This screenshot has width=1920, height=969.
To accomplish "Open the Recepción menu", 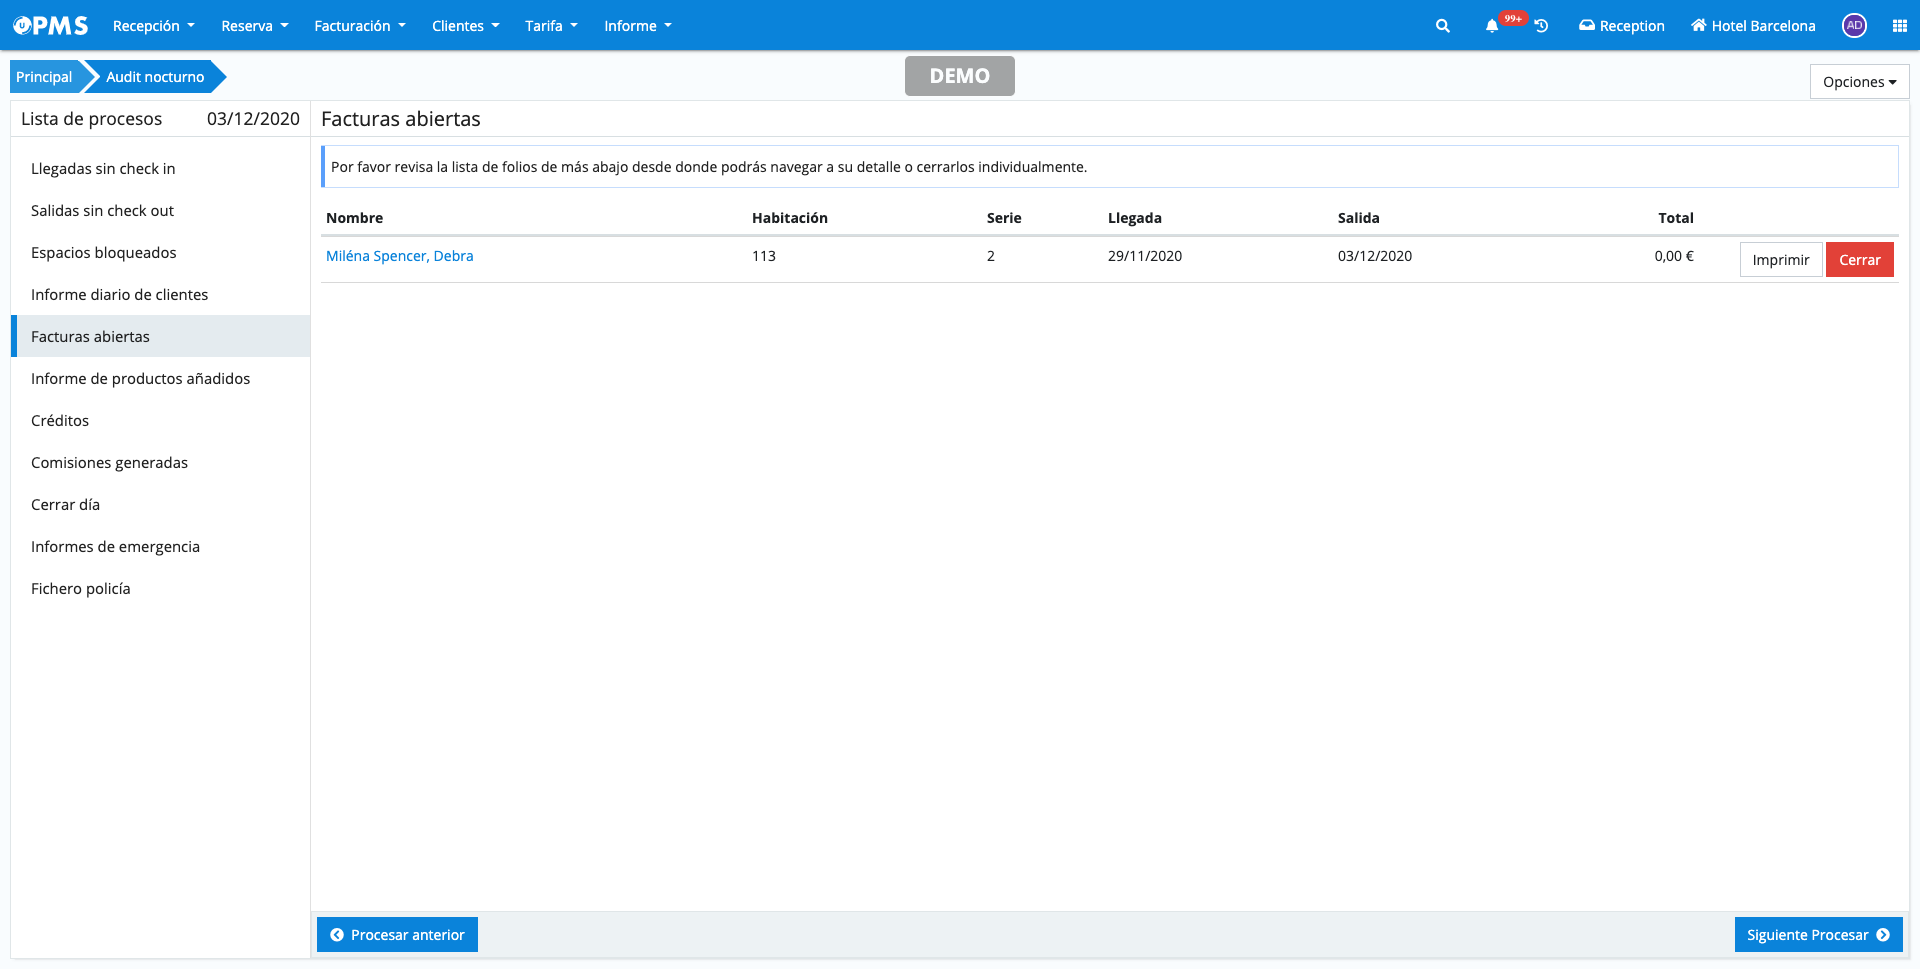I will coord(153,26).
